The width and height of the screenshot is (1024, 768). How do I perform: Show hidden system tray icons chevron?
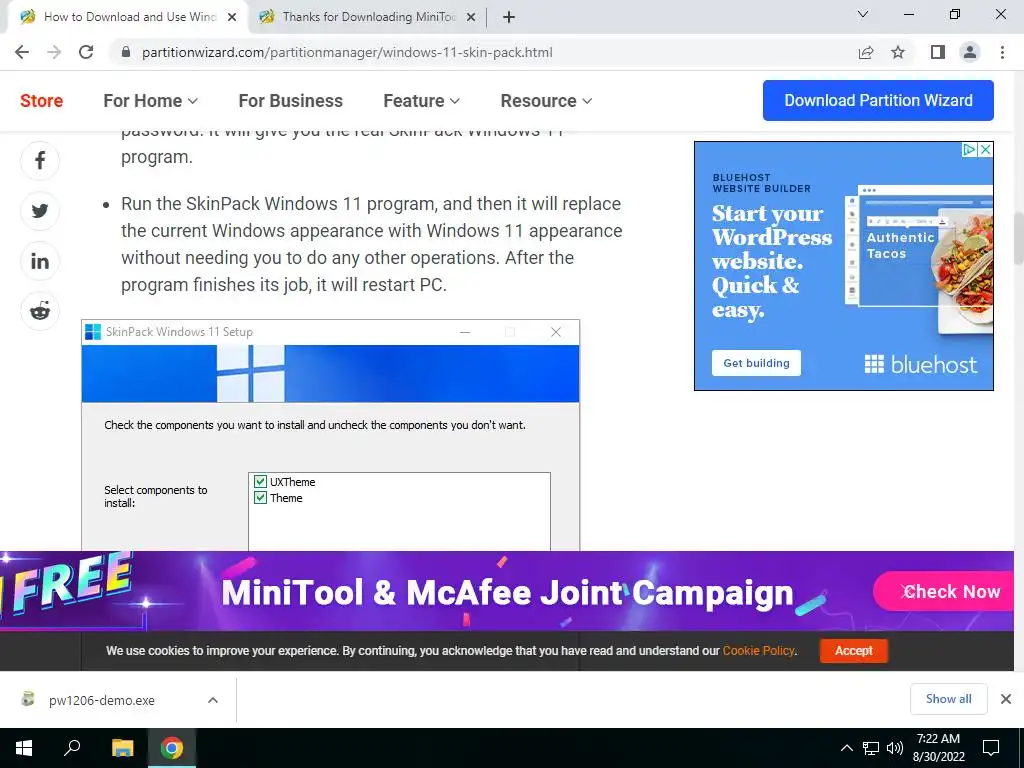[x=846, y=748]
